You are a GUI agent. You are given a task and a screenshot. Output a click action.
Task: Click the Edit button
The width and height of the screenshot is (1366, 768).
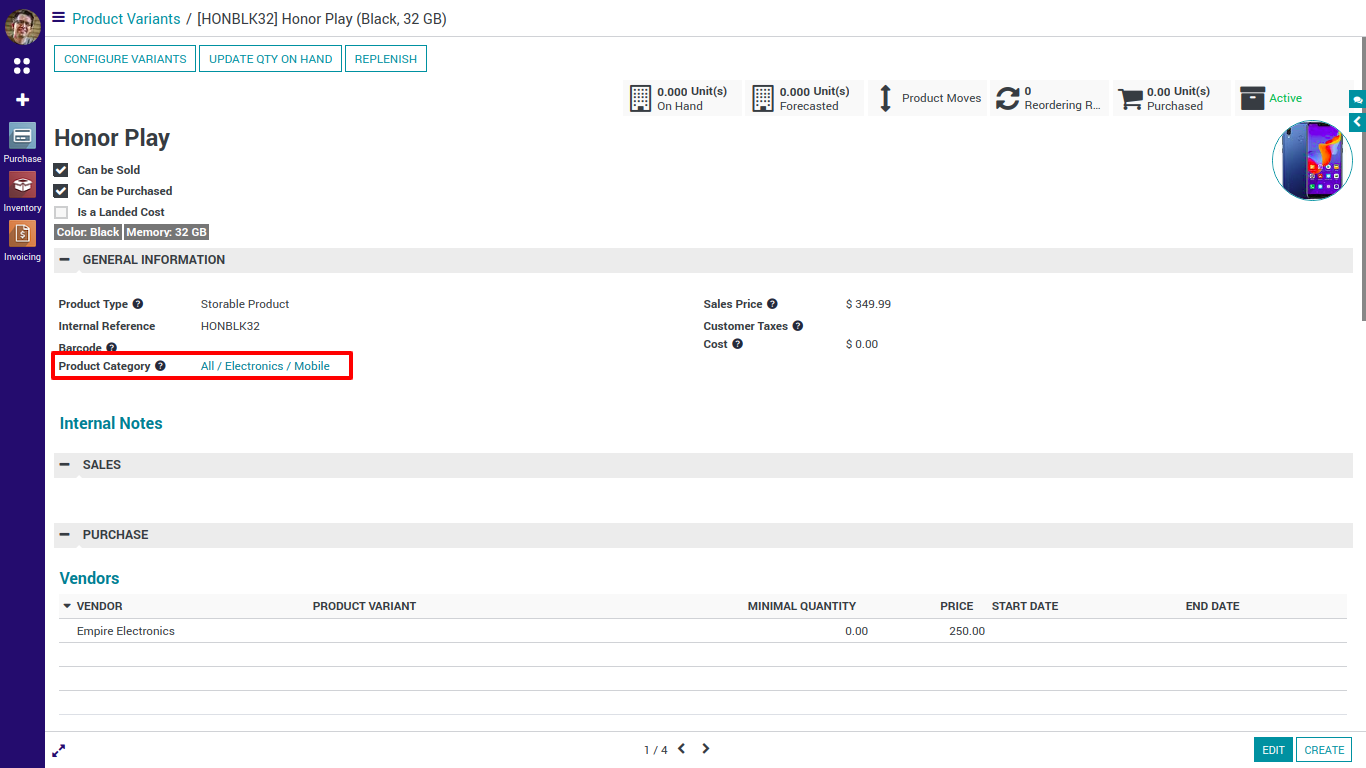(1272, 750)
